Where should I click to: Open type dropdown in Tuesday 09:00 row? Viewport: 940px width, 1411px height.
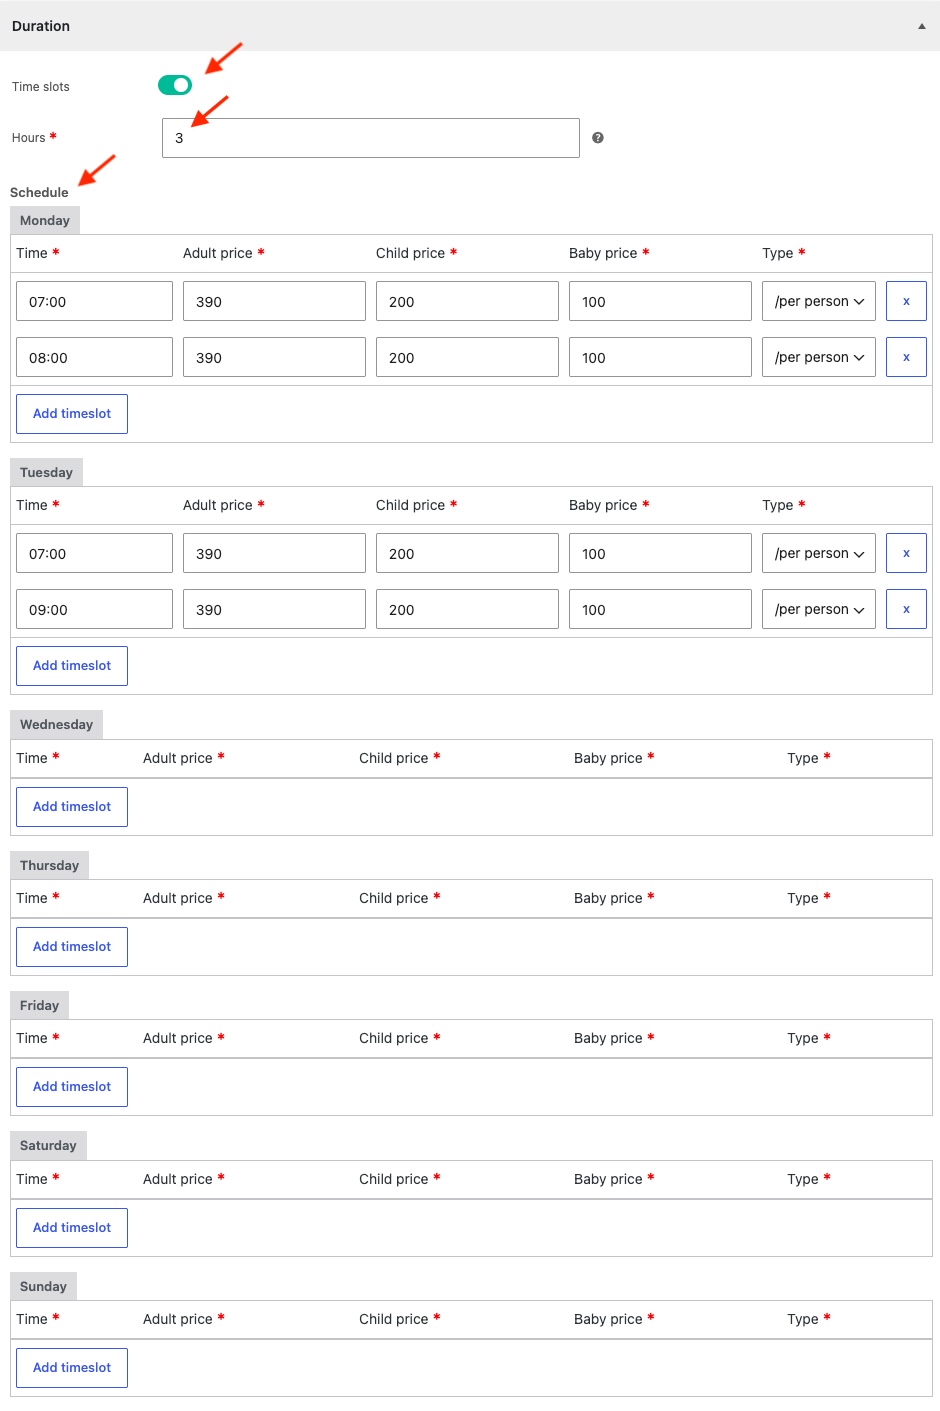click(819, 609)
